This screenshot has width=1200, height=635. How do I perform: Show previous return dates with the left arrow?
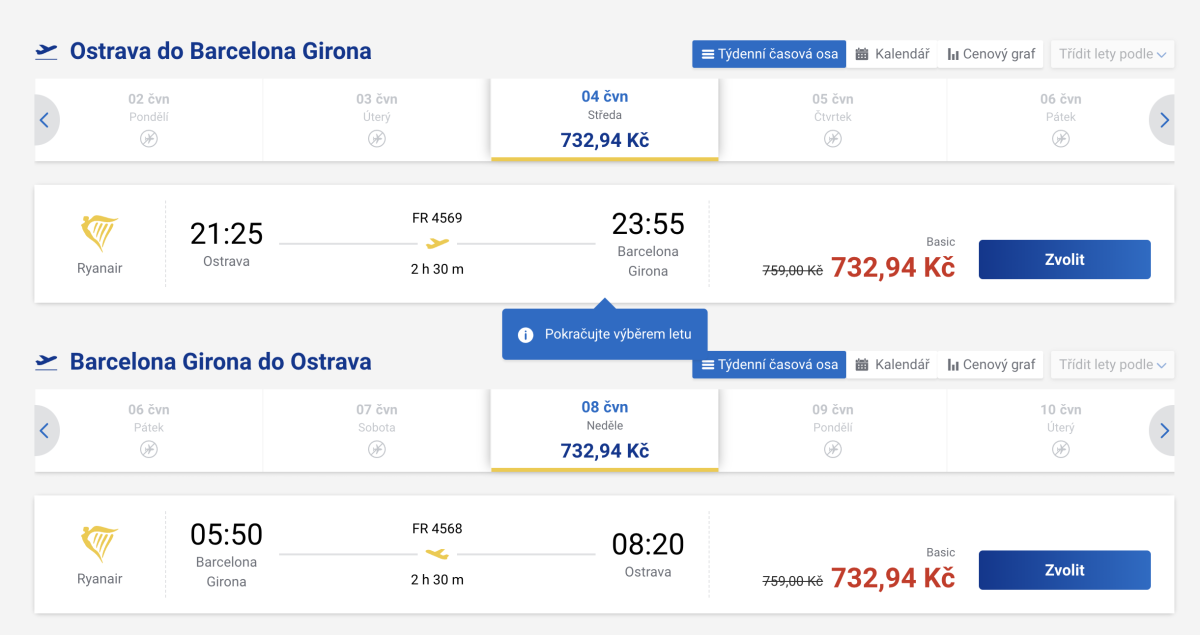45,430
